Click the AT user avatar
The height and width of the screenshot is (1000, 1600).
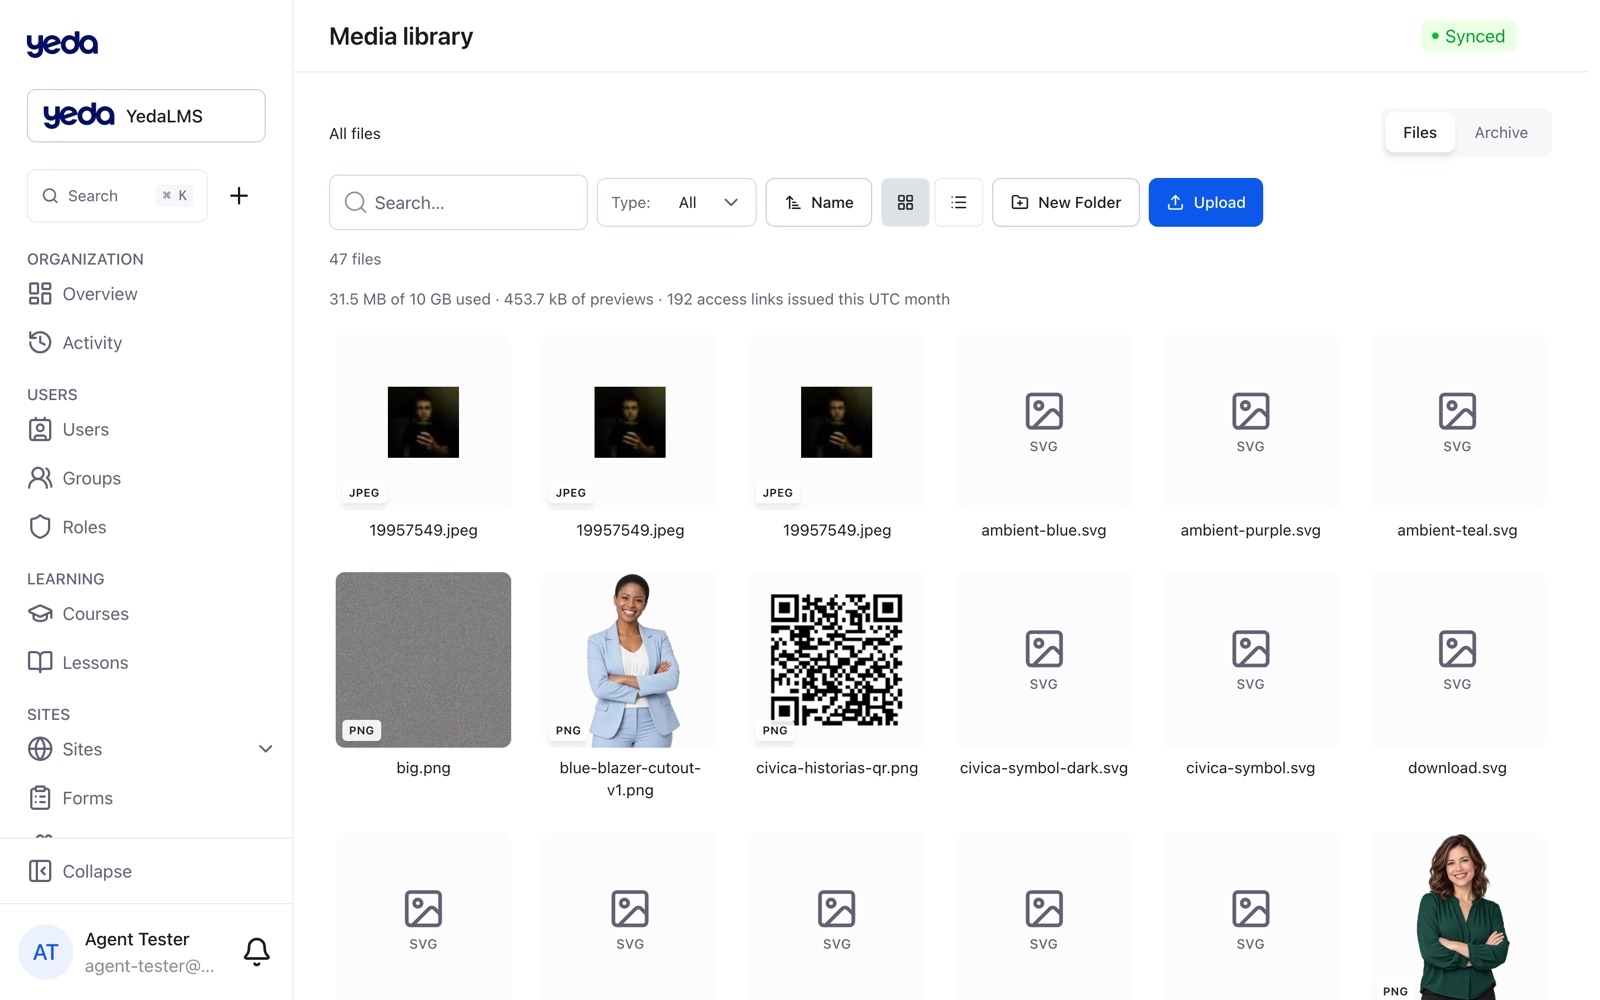tap(46, 952)
